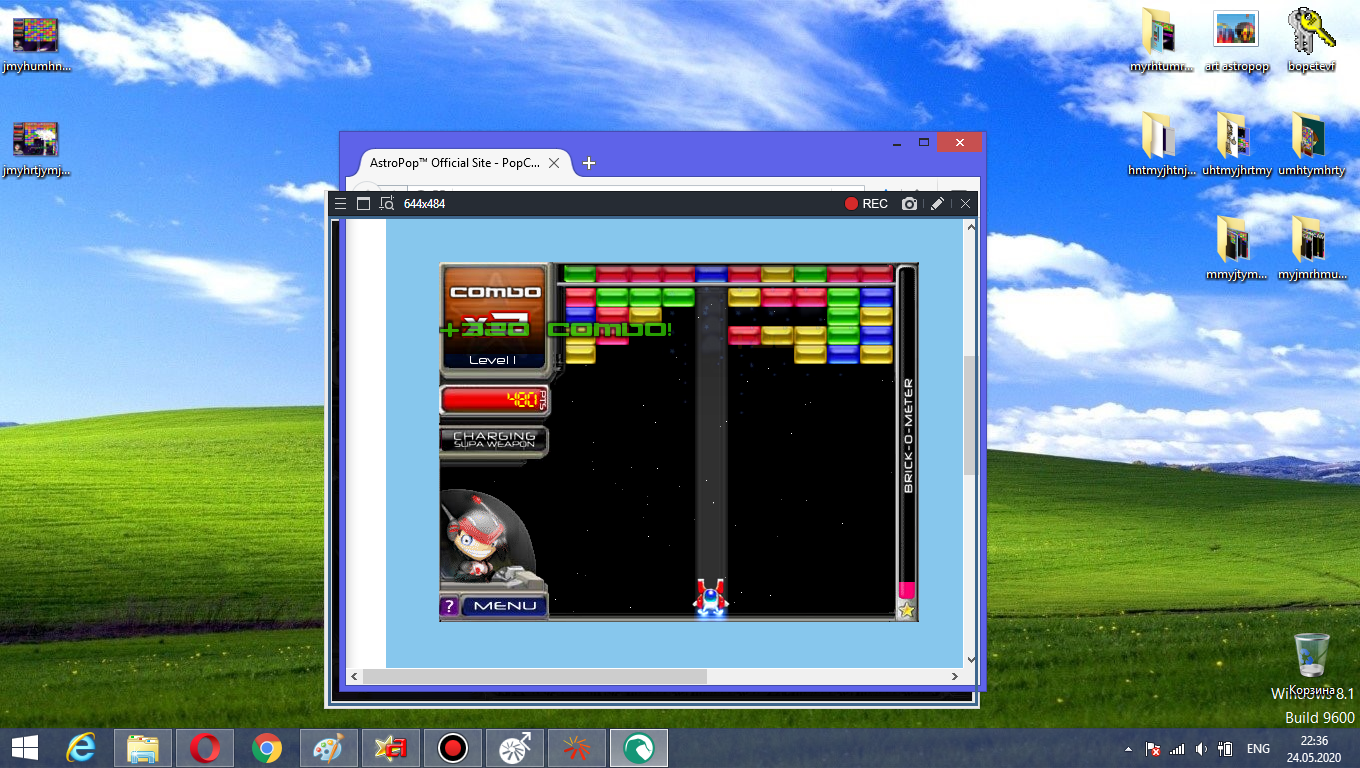Image resolution: width=1360 pixels, height=768 pixels.
Task: Click the recorder full-screen mode icon
Action: (x=363, y=204)
